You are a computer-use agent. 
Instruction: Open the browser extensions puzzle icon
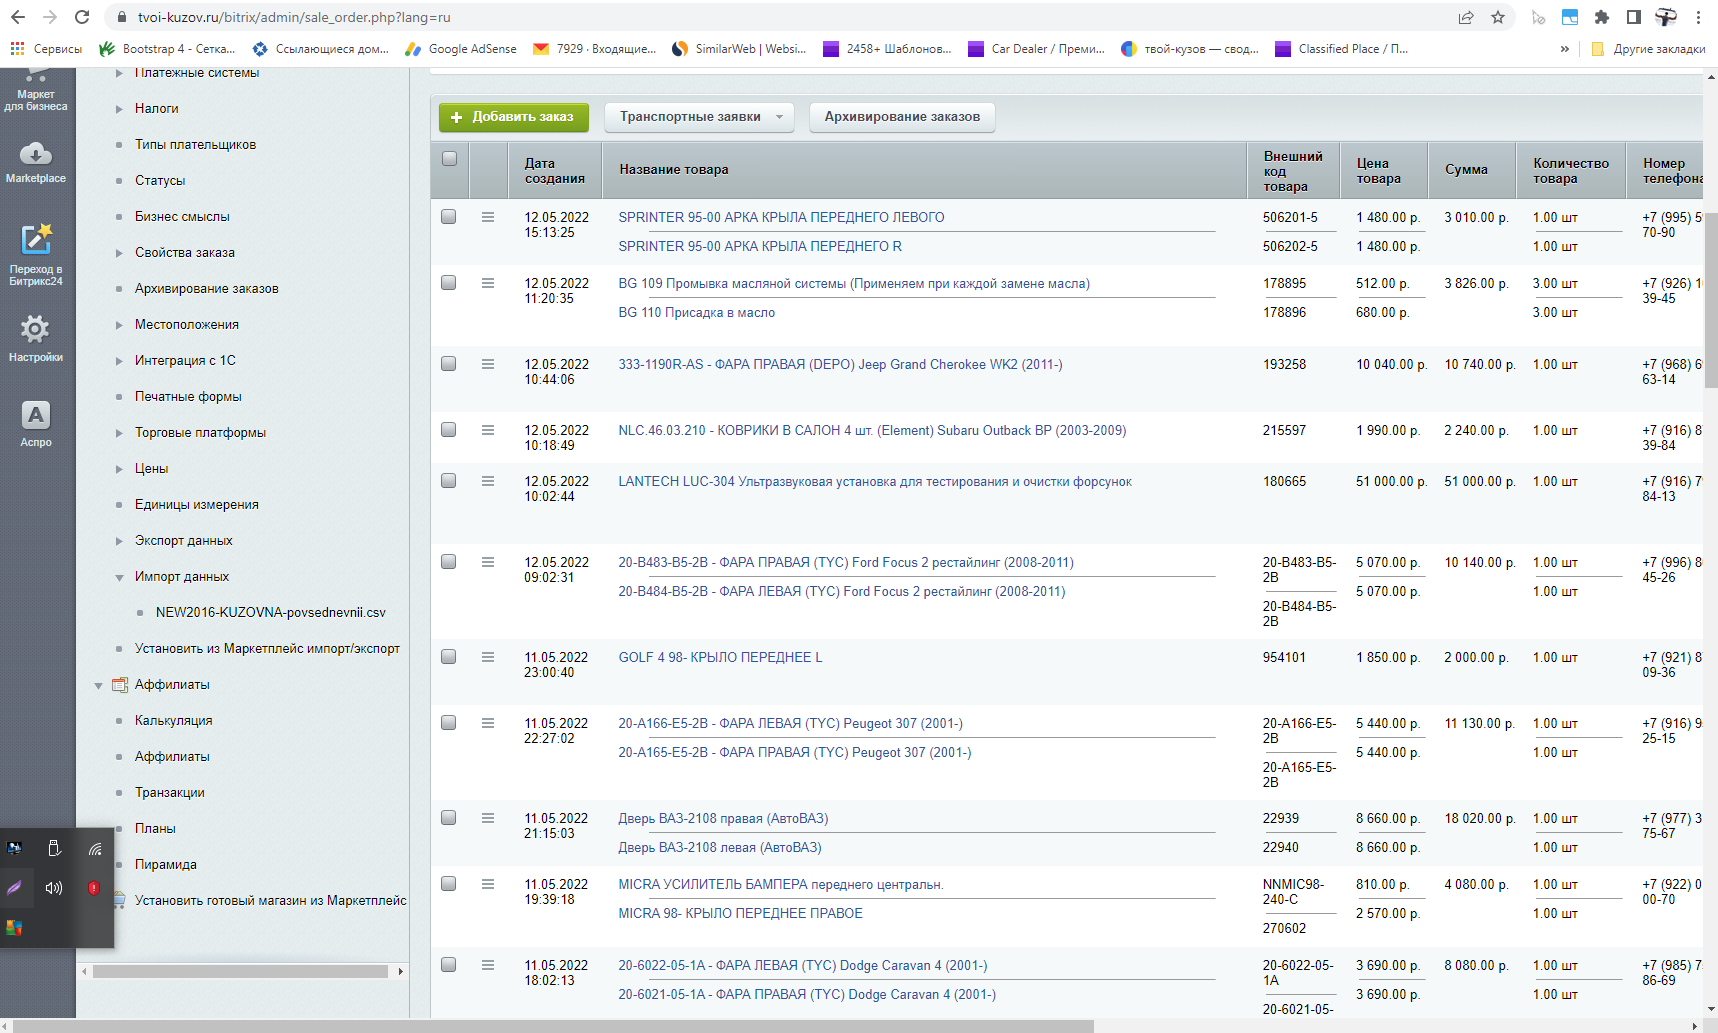[x=1601, y=17]
